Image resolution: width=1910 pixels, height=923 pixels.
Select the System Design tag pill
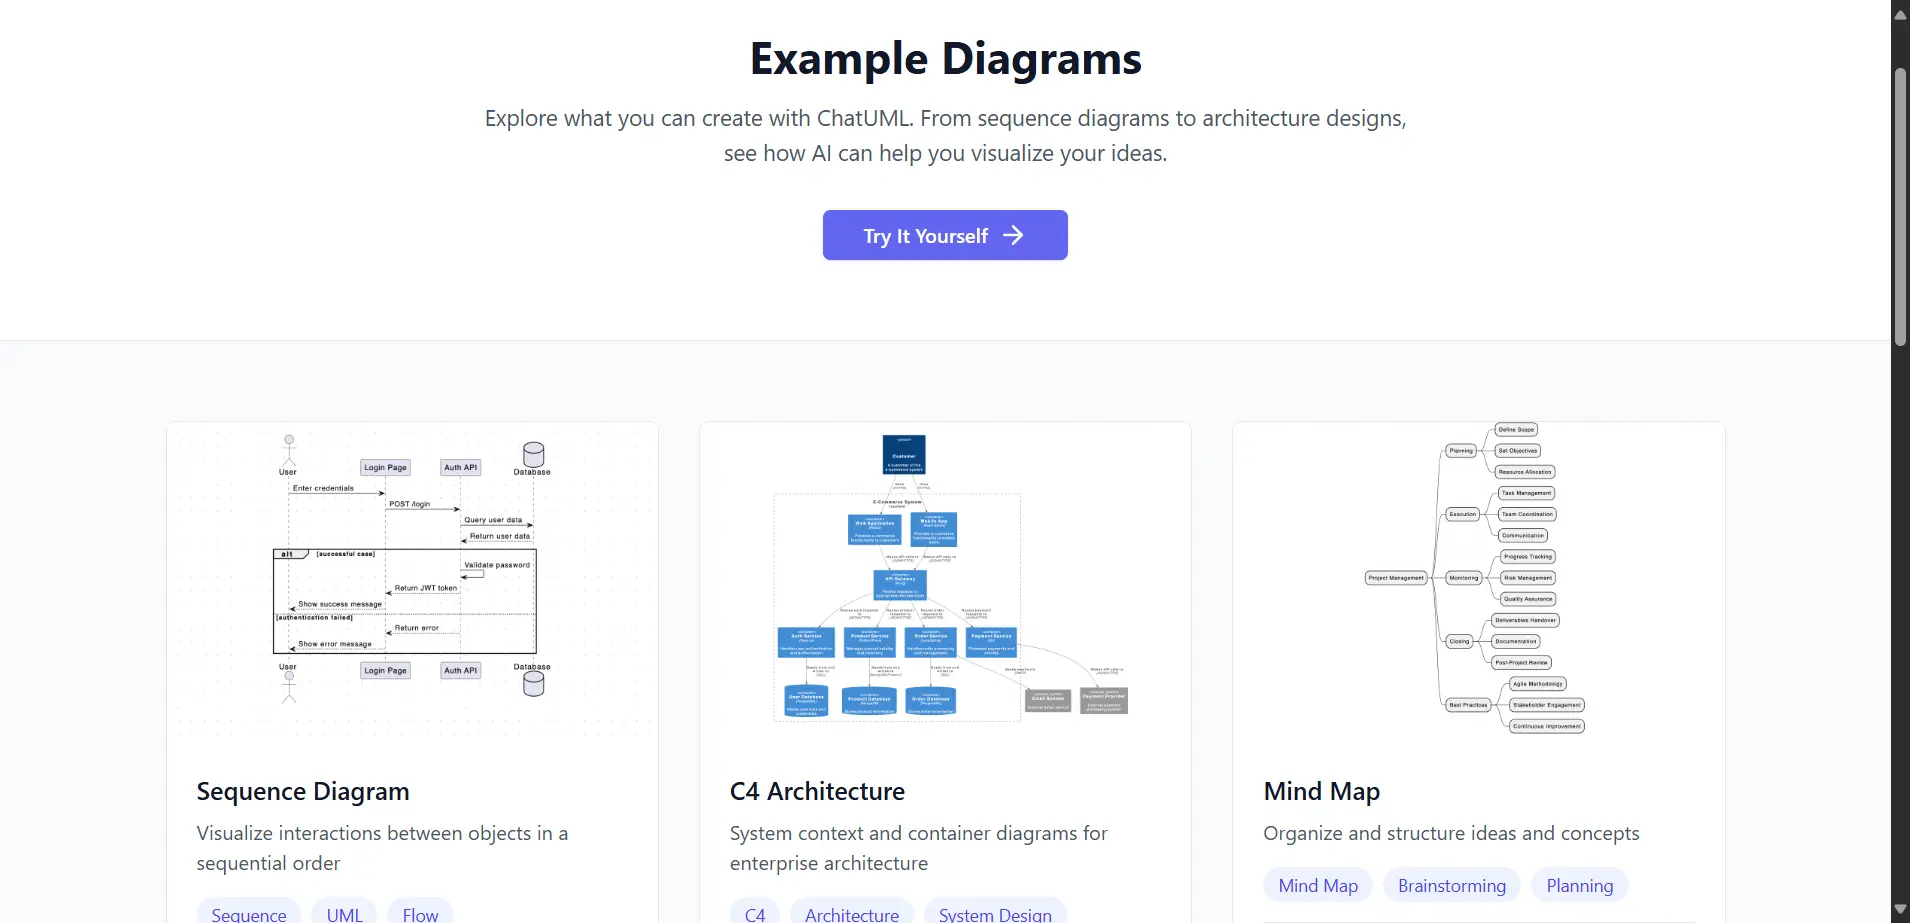click(994, 914)
